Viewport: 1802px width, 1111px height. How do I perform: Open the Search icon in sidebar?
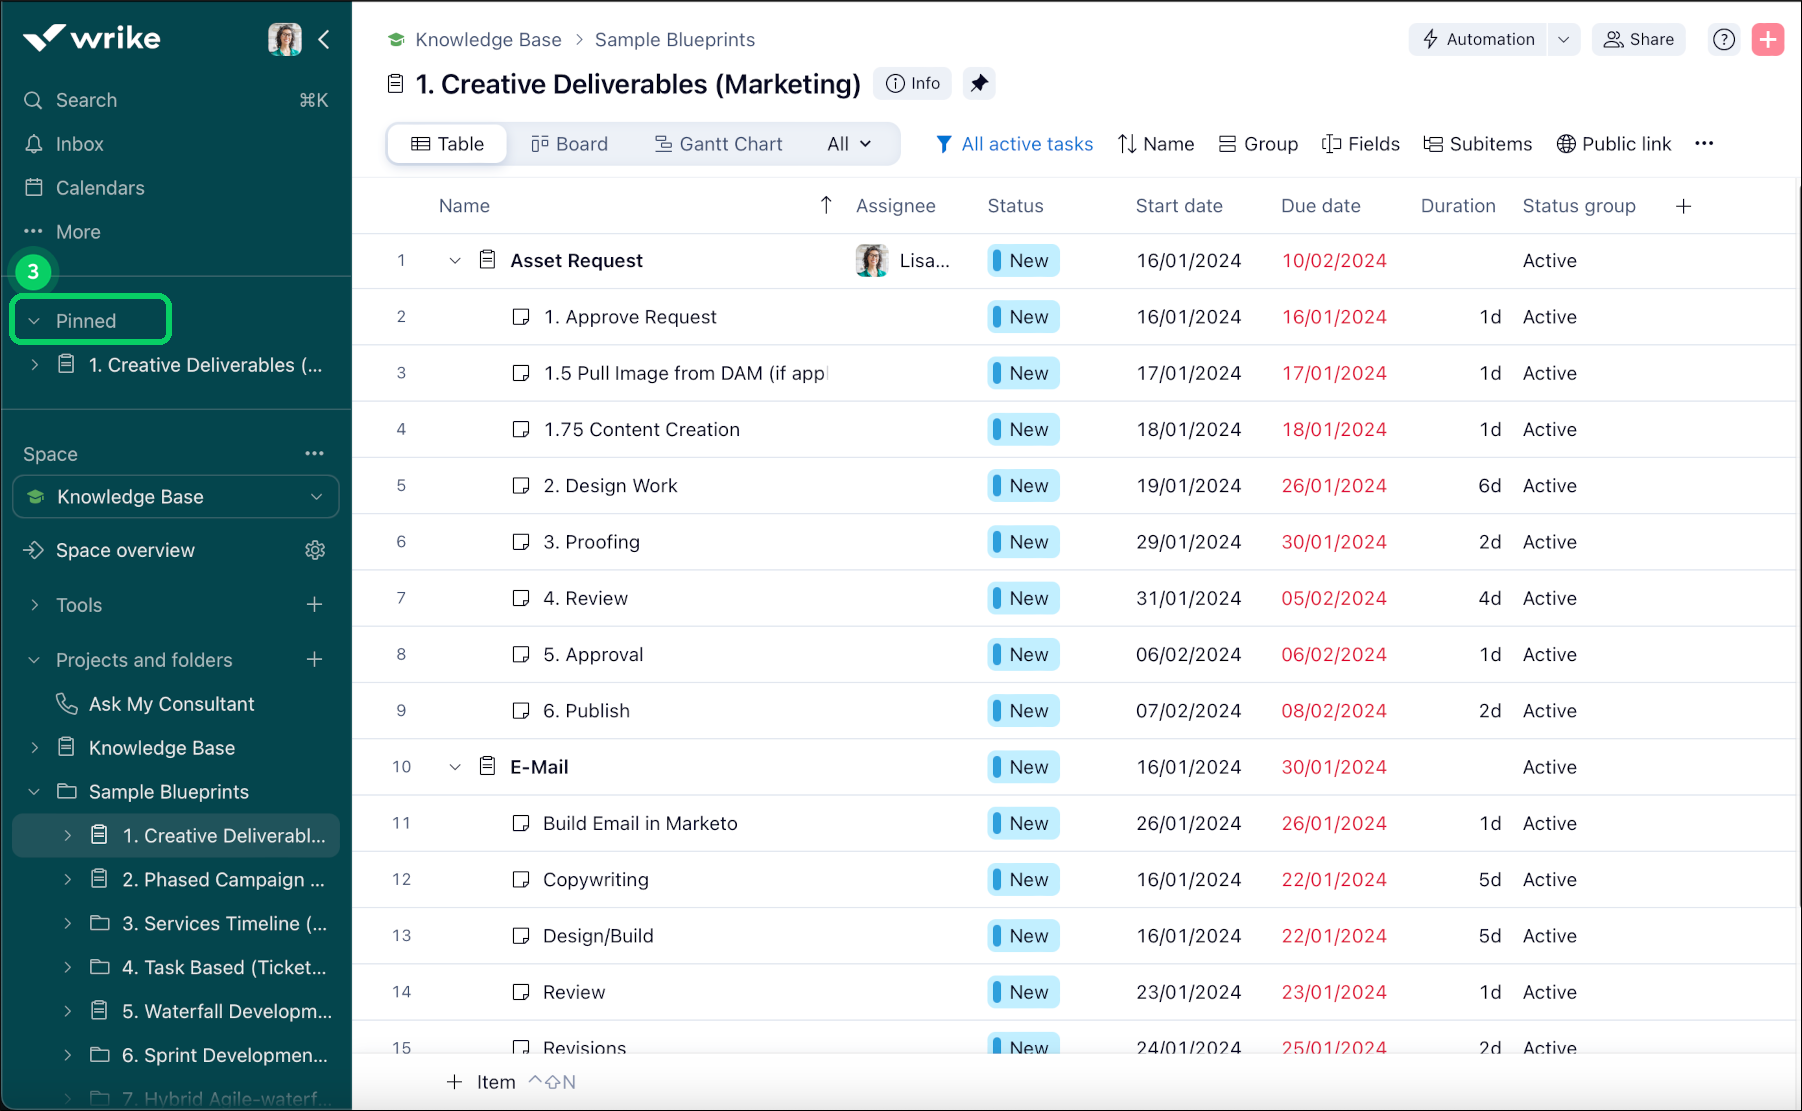[x=33, y=100]
